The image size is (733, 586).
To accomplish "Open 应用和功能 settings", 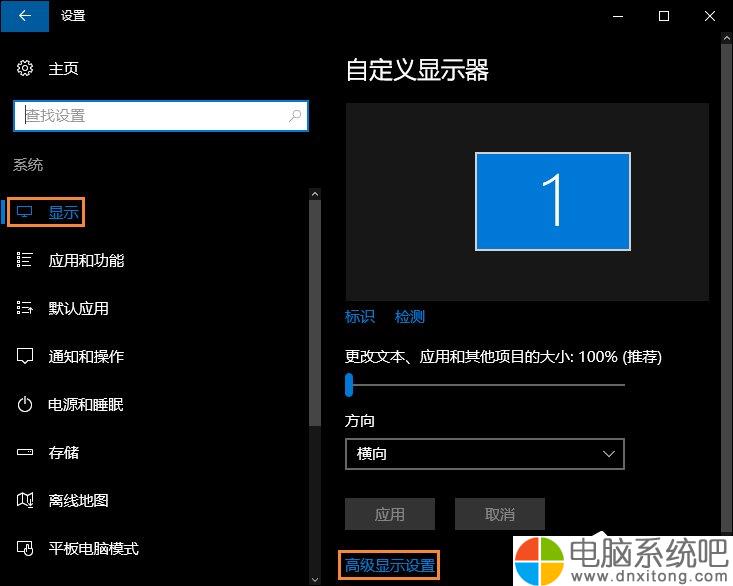I will 86,260.
